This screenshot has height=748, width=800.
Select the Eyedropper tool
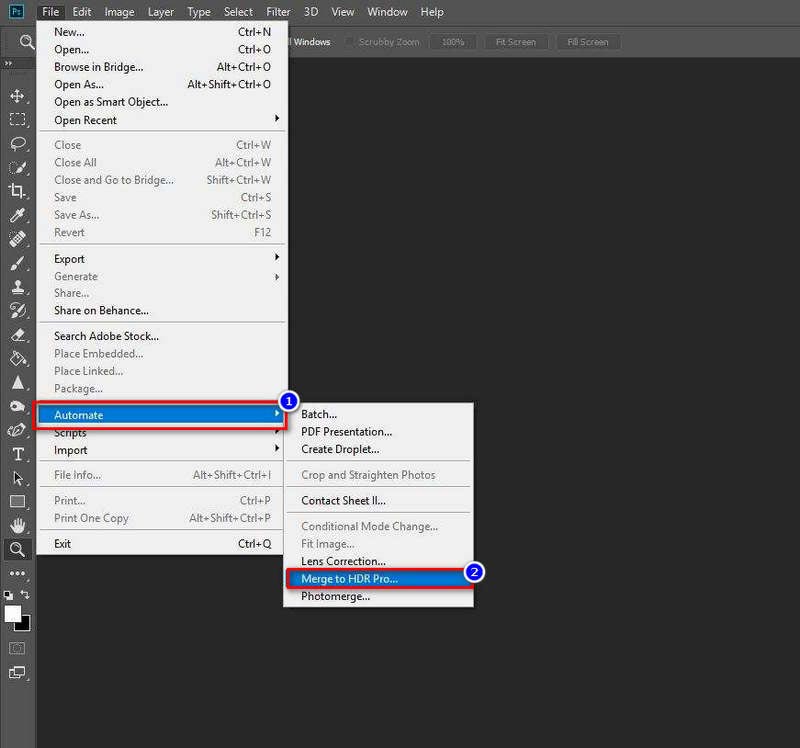tap(17, 215)
